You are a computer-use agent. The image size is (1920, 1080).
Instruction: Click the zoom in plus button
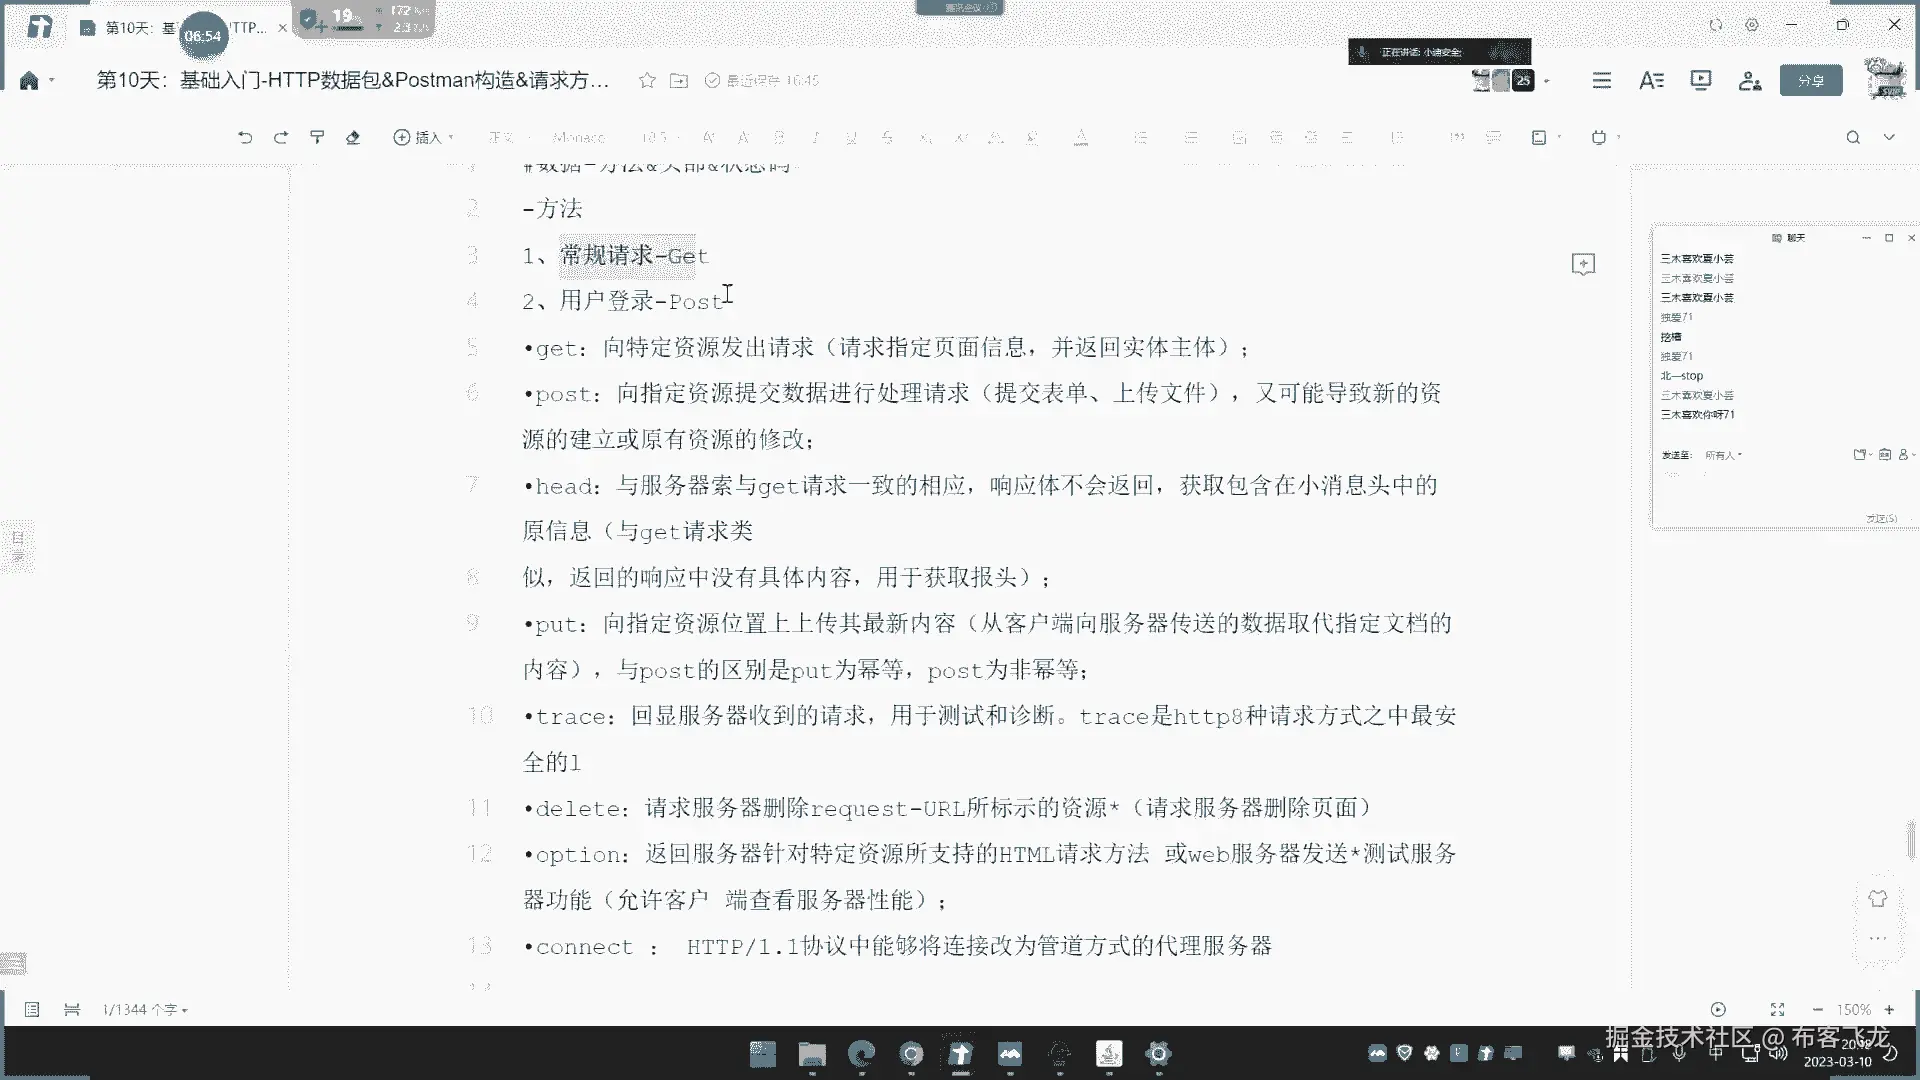(x=1889, y=1010)
